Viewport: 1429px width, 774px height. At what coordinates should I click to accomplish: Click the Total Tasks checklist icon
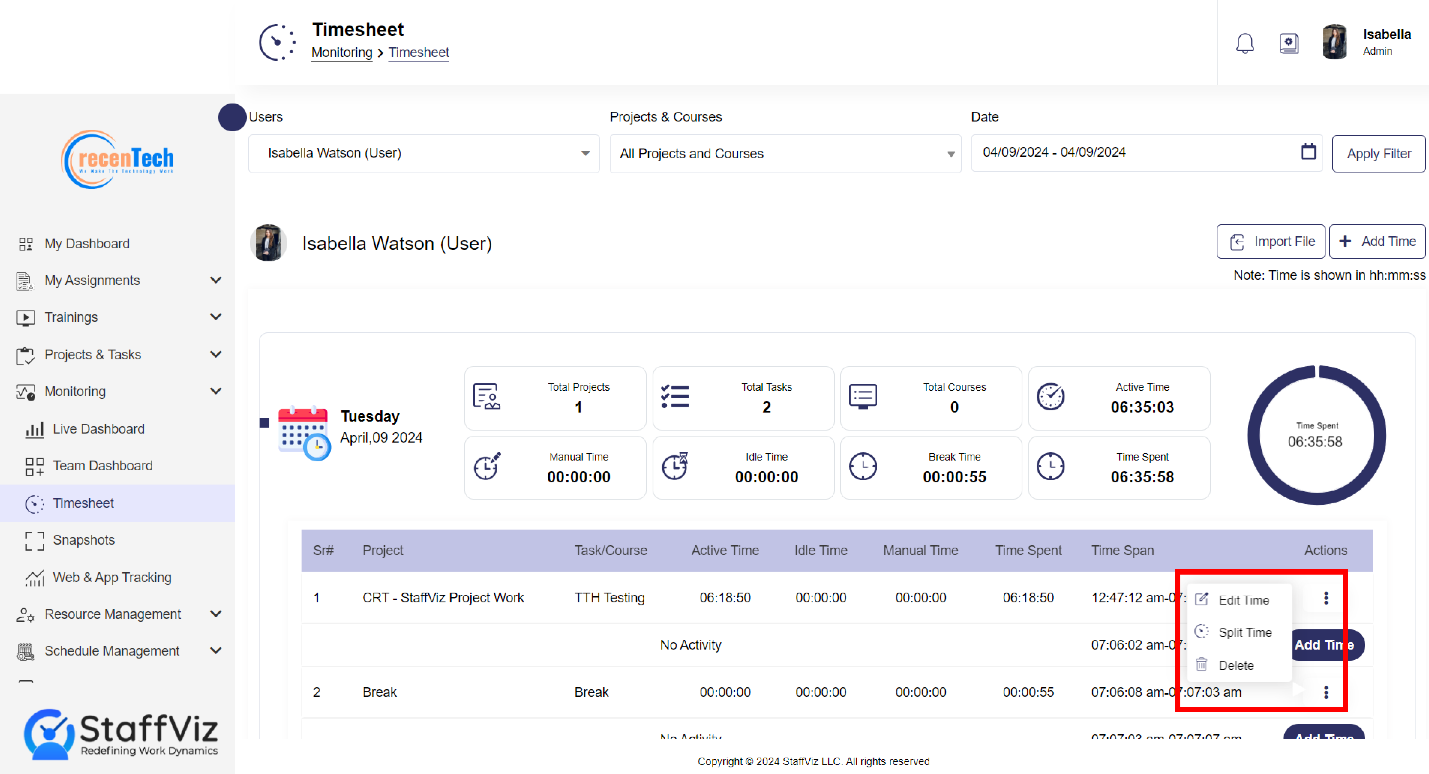(x=675, y=397)
